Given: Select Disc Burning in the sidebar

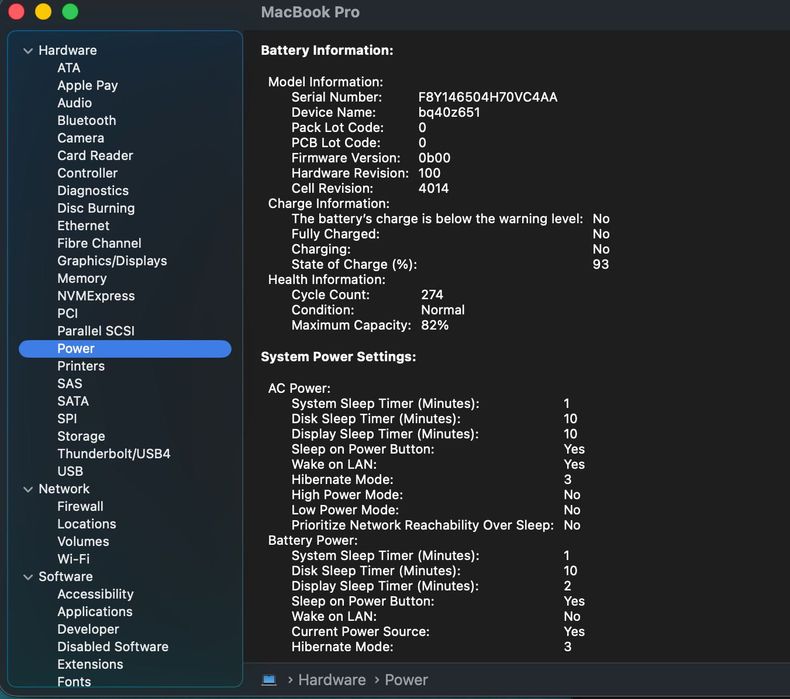Looking at the screenshot, I should pos(96,209).
